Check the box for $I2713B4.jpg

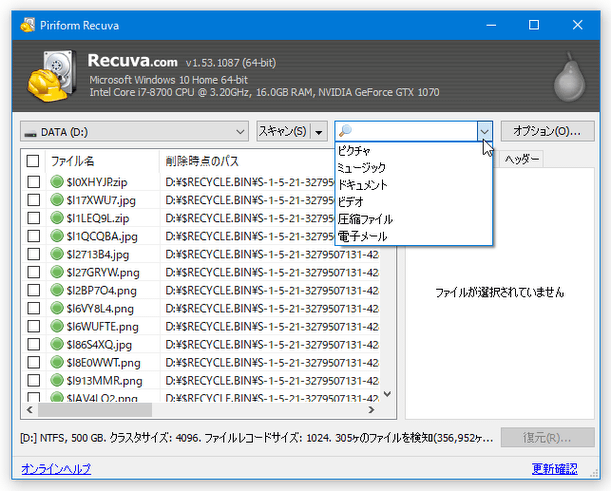34,254
